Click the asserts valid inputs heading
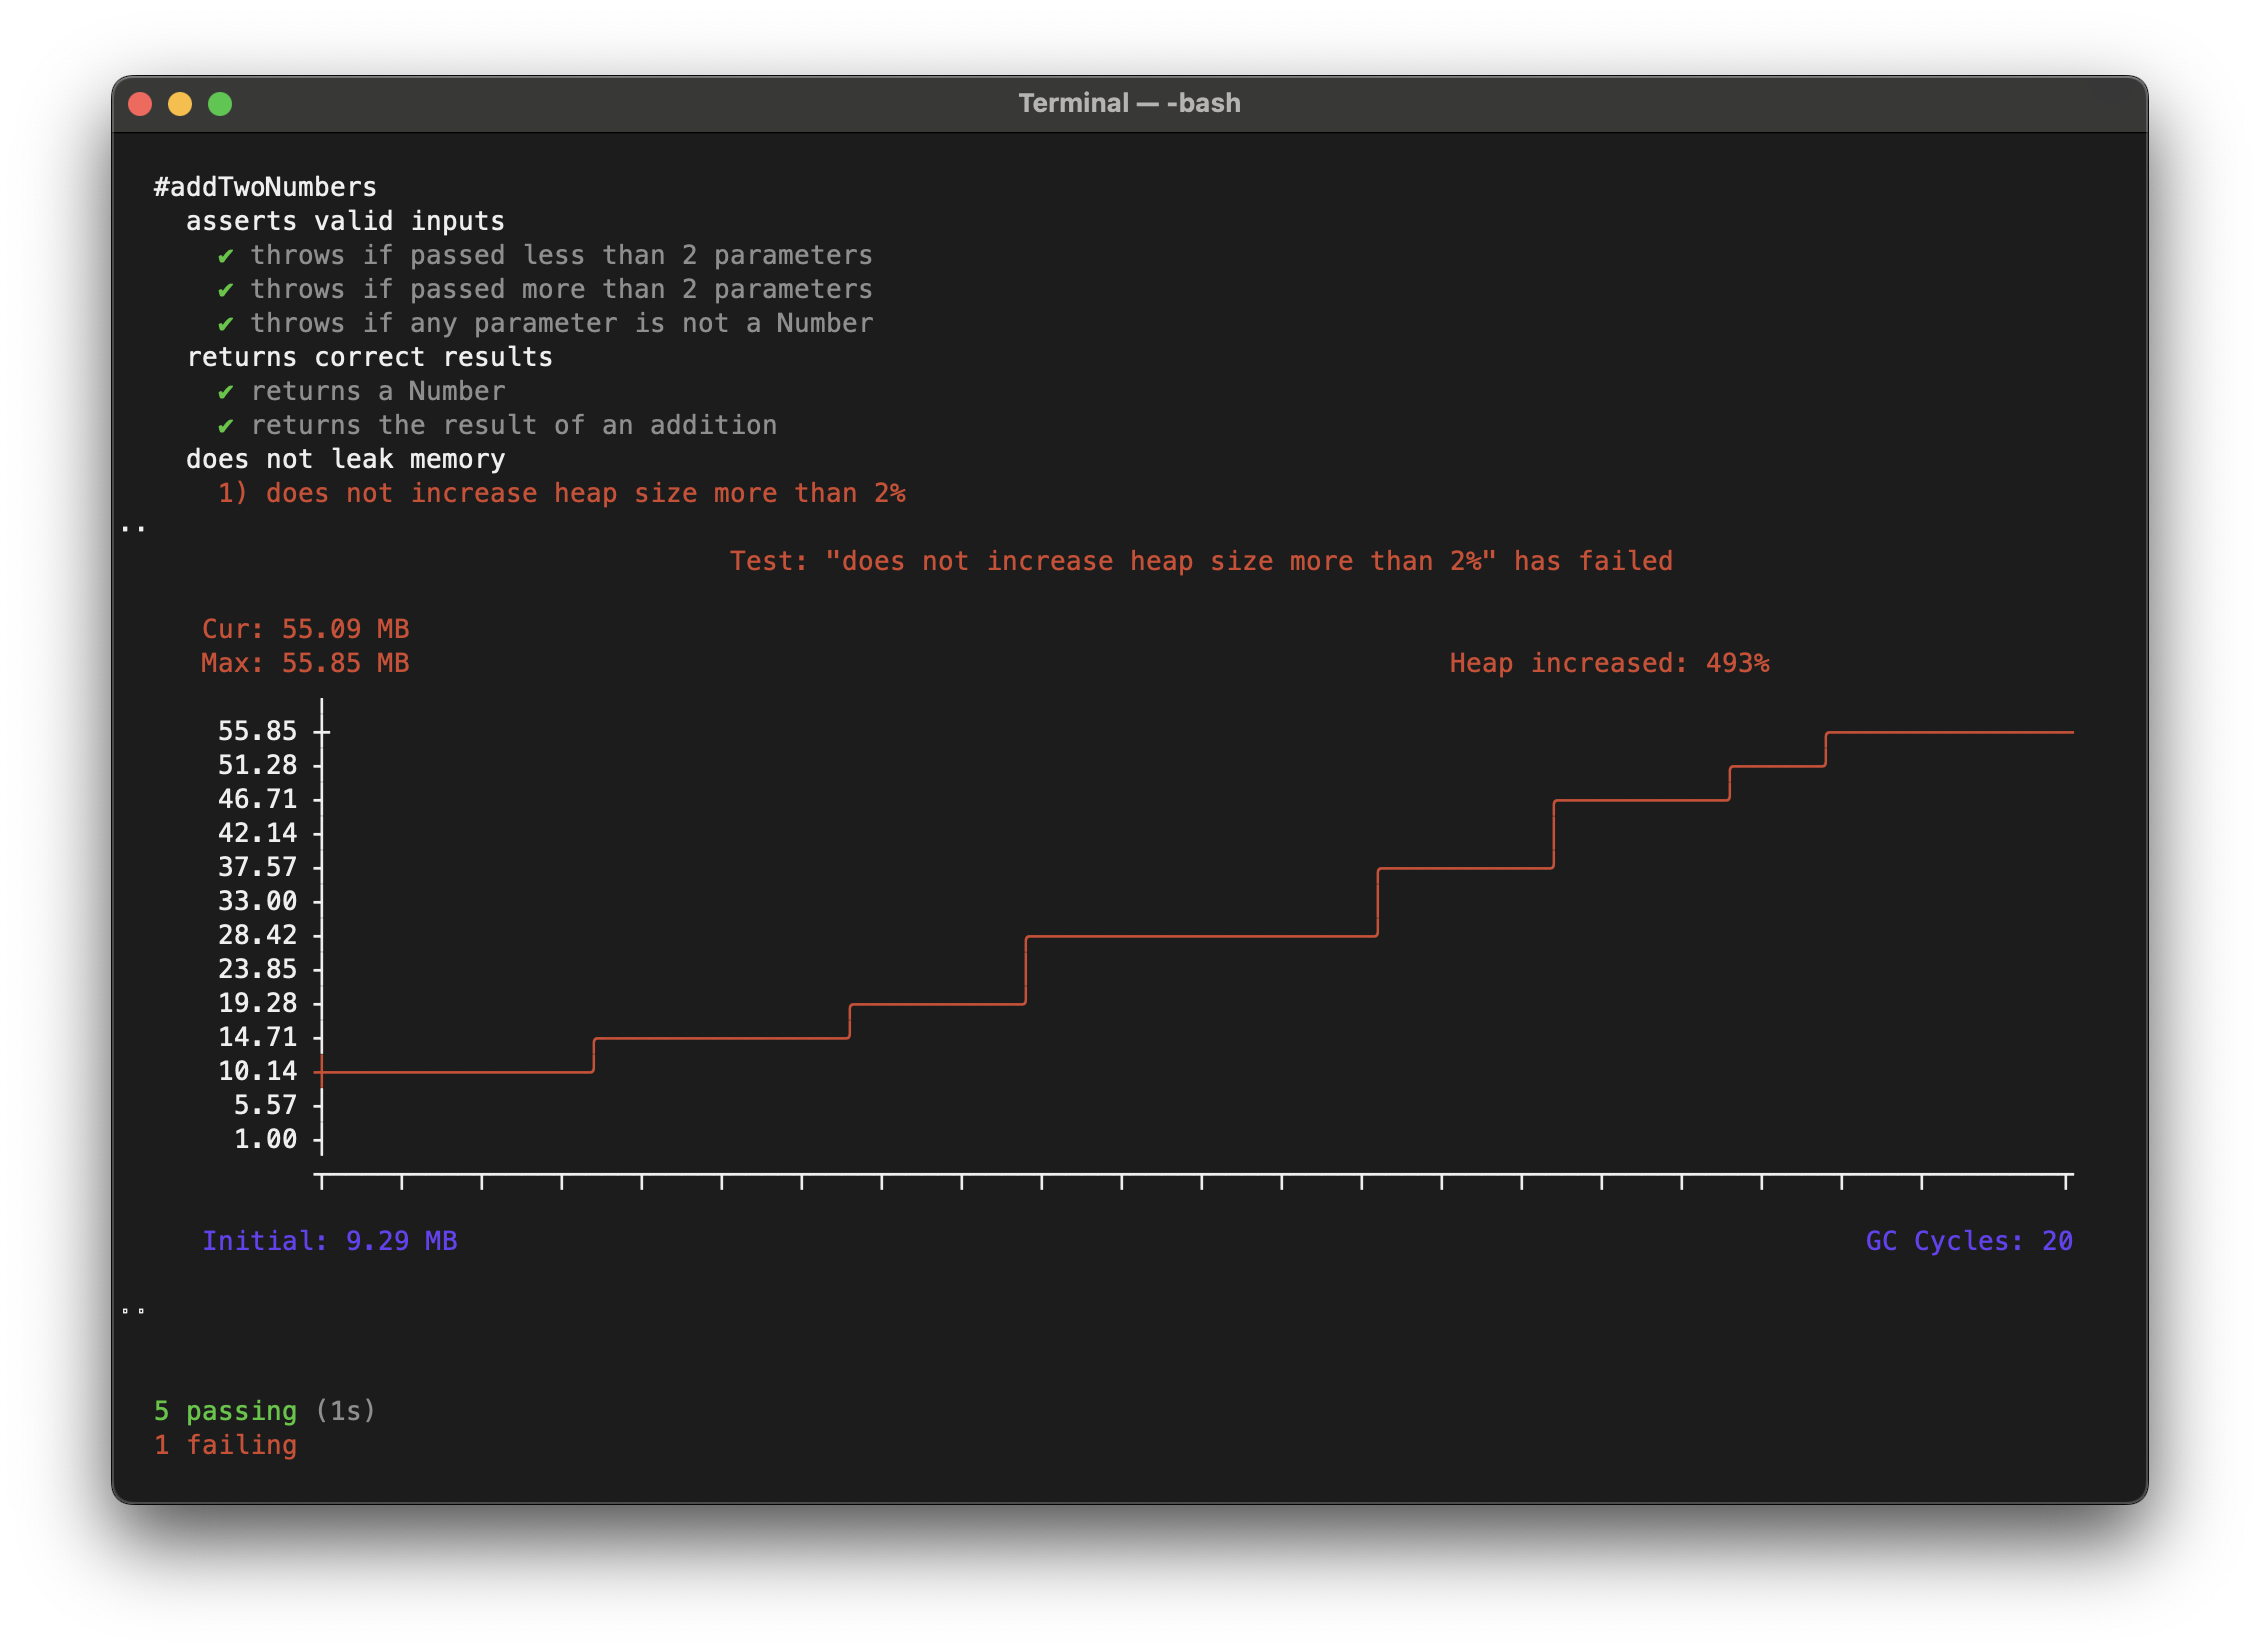 coord(345,221)
